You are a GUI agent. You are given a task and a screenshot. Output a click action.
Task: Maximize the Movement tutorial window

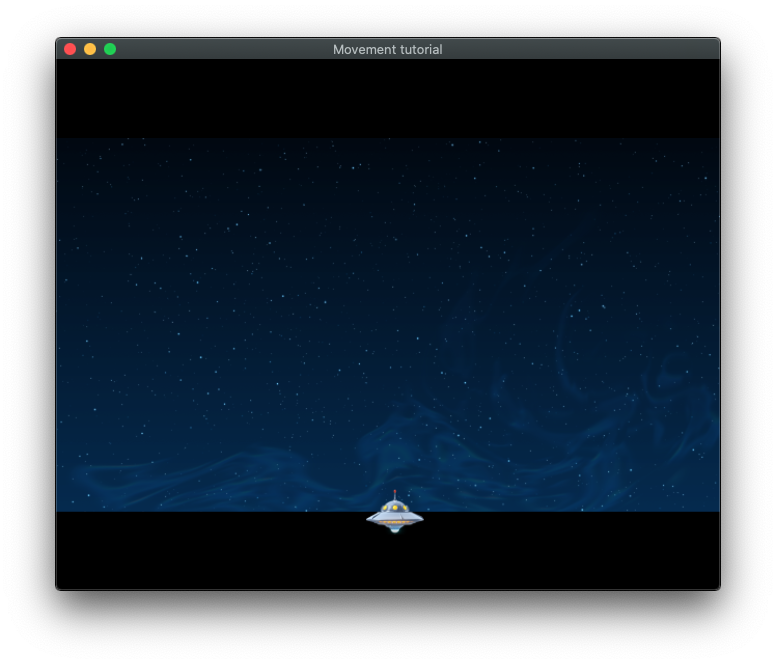coord(110,49)
